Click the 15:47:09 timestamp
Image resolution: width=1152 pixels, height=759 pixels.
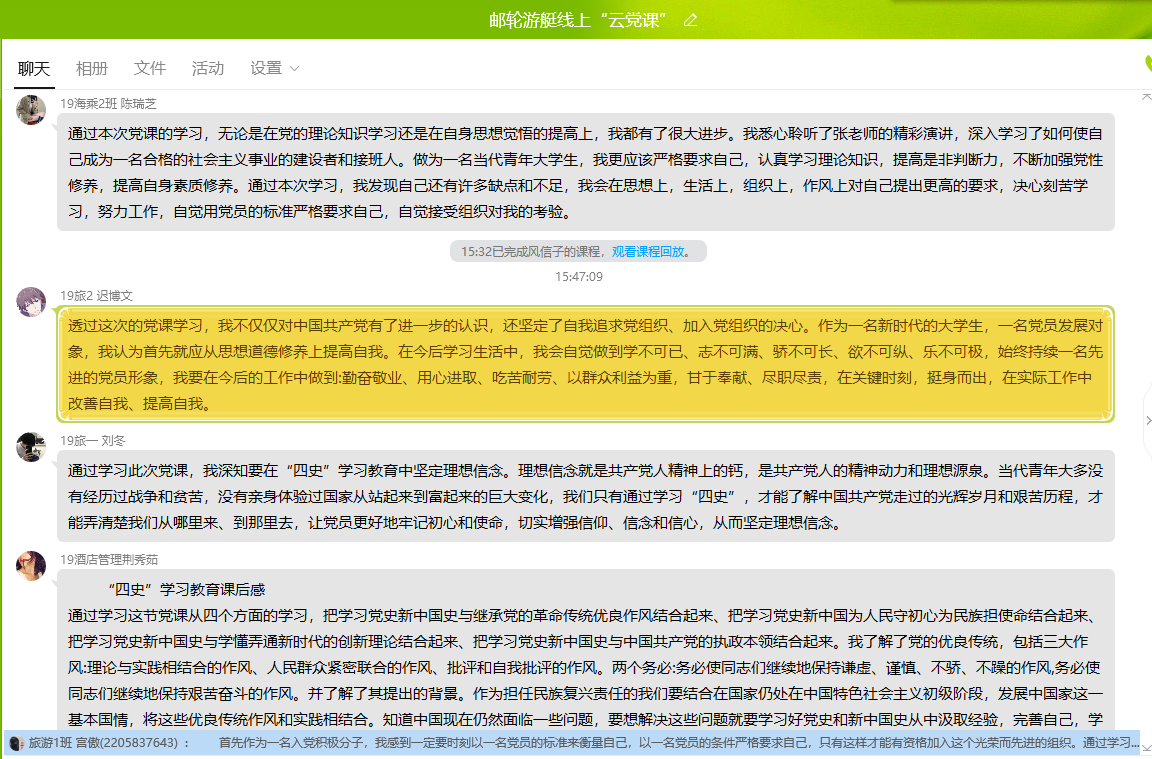pyautogui.click(x=579, y=276)
